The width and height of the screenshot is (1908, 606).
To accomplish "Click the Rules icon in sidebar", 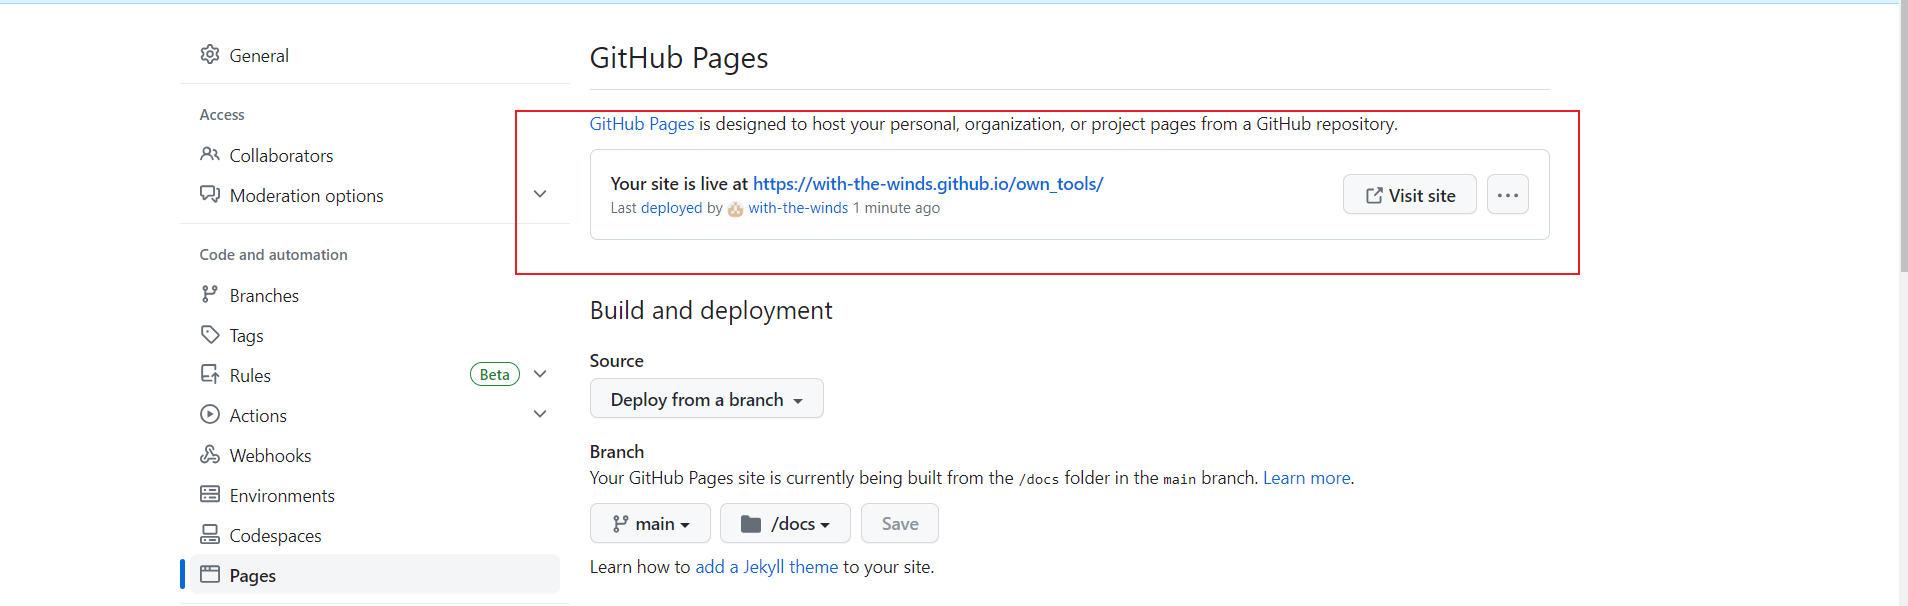I will click(210, 374).
